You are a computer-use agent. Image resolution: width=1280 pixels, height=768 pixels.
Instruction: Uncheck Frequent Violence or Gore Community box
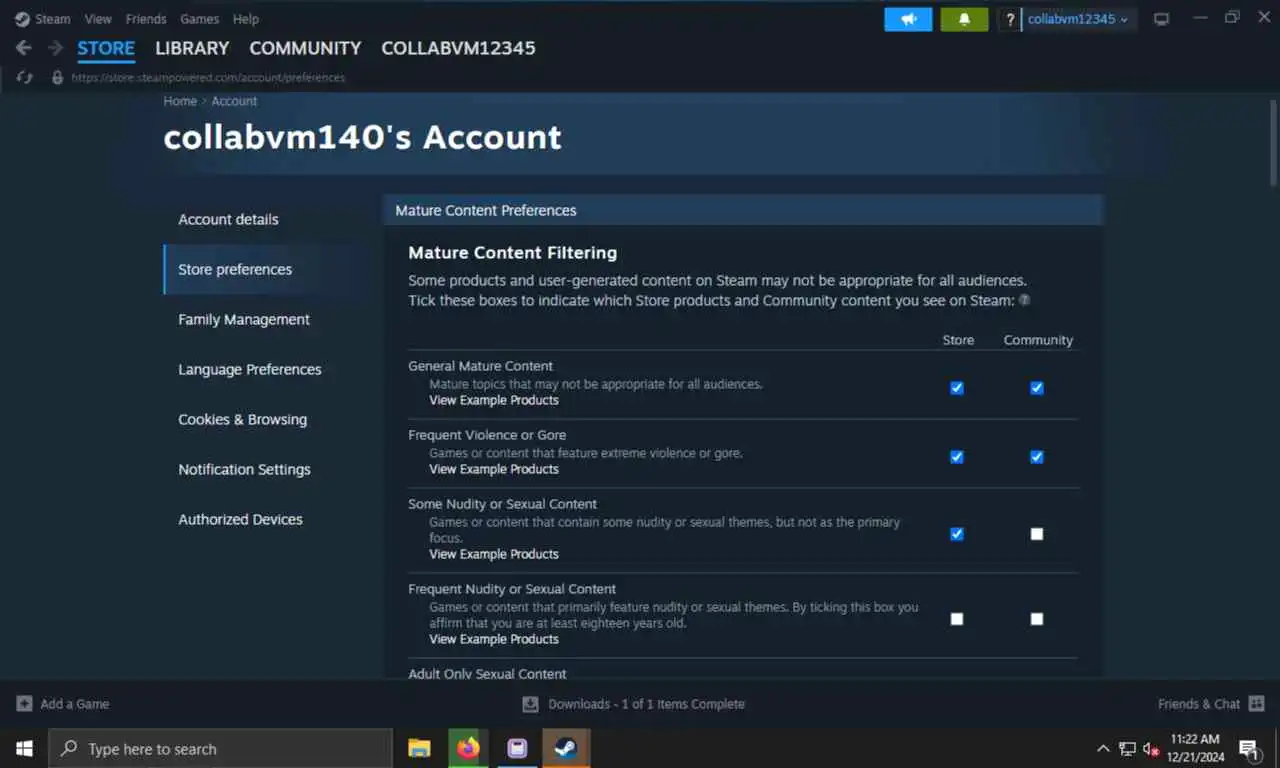(1037, 457)
